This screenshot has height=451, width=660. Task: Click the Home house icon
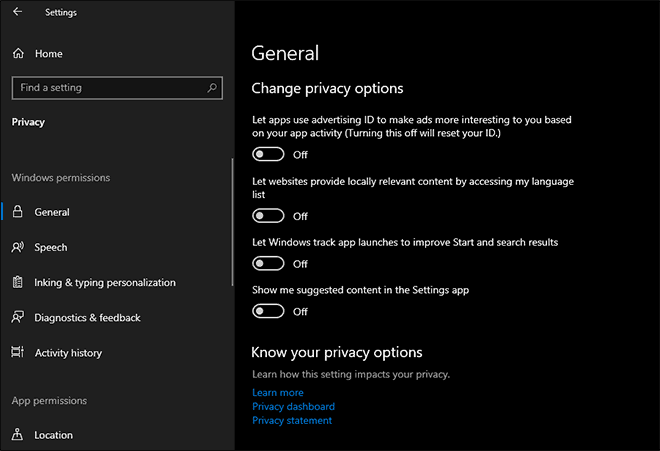point(18,53)
